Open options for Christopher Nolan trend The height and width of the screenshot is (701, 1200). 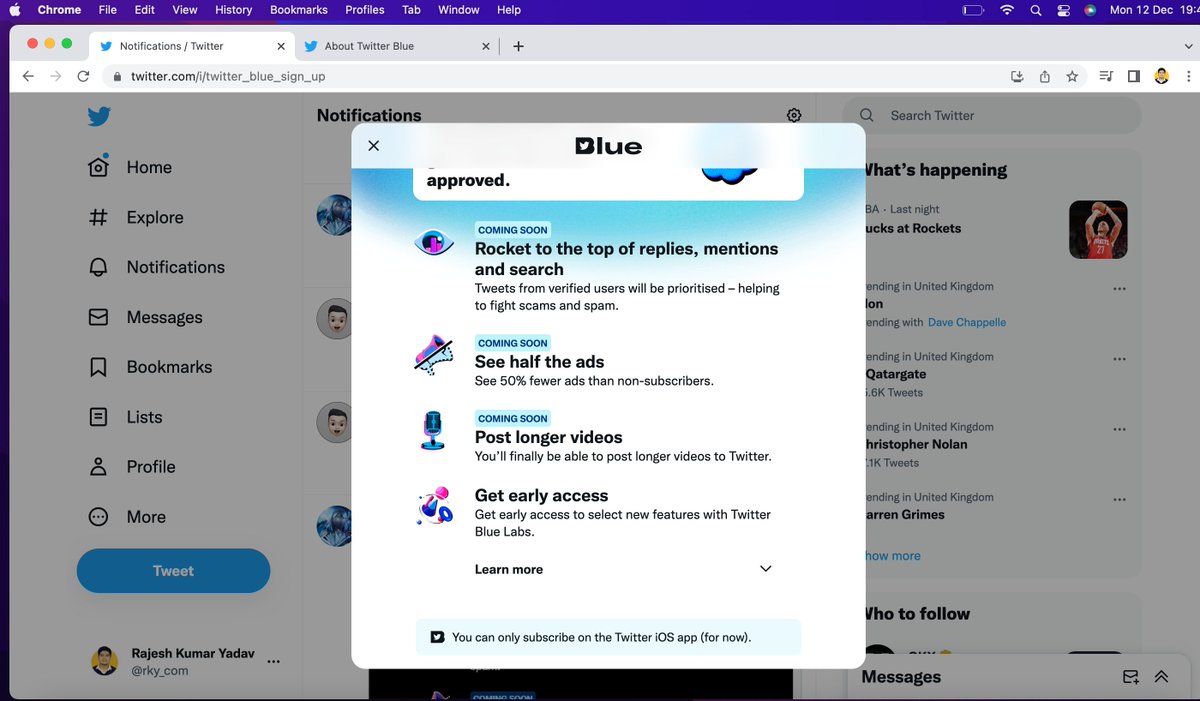[1119, 429]
